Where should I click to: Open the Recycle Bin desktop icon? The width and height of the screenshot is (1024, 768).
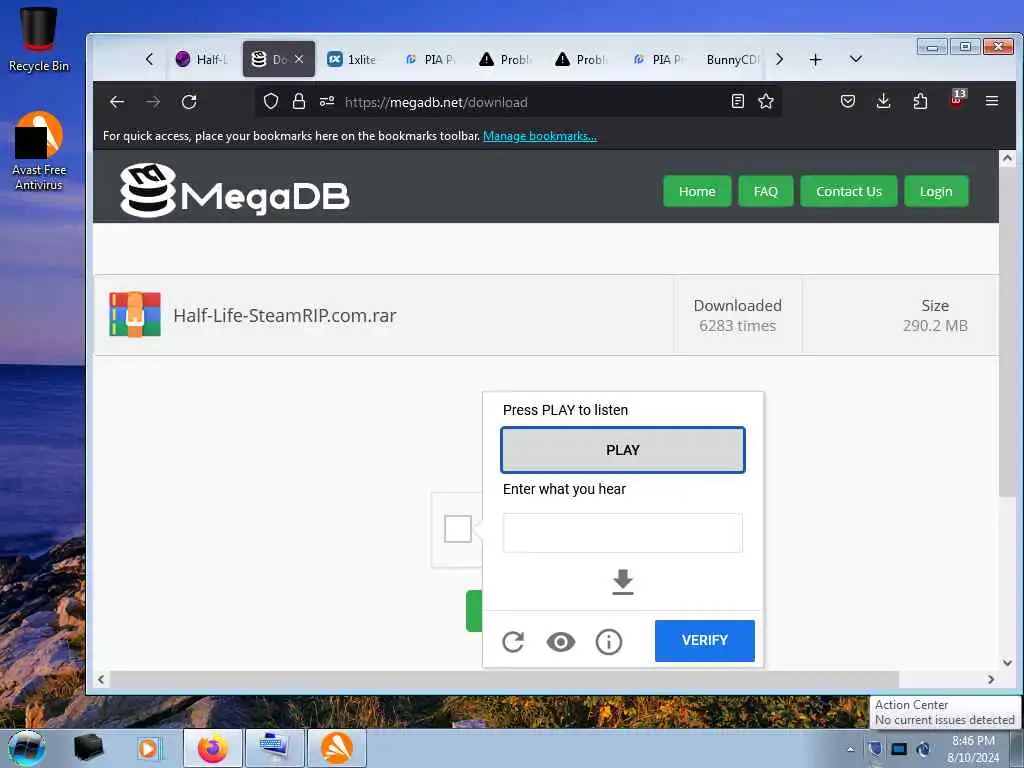(39, 39)
